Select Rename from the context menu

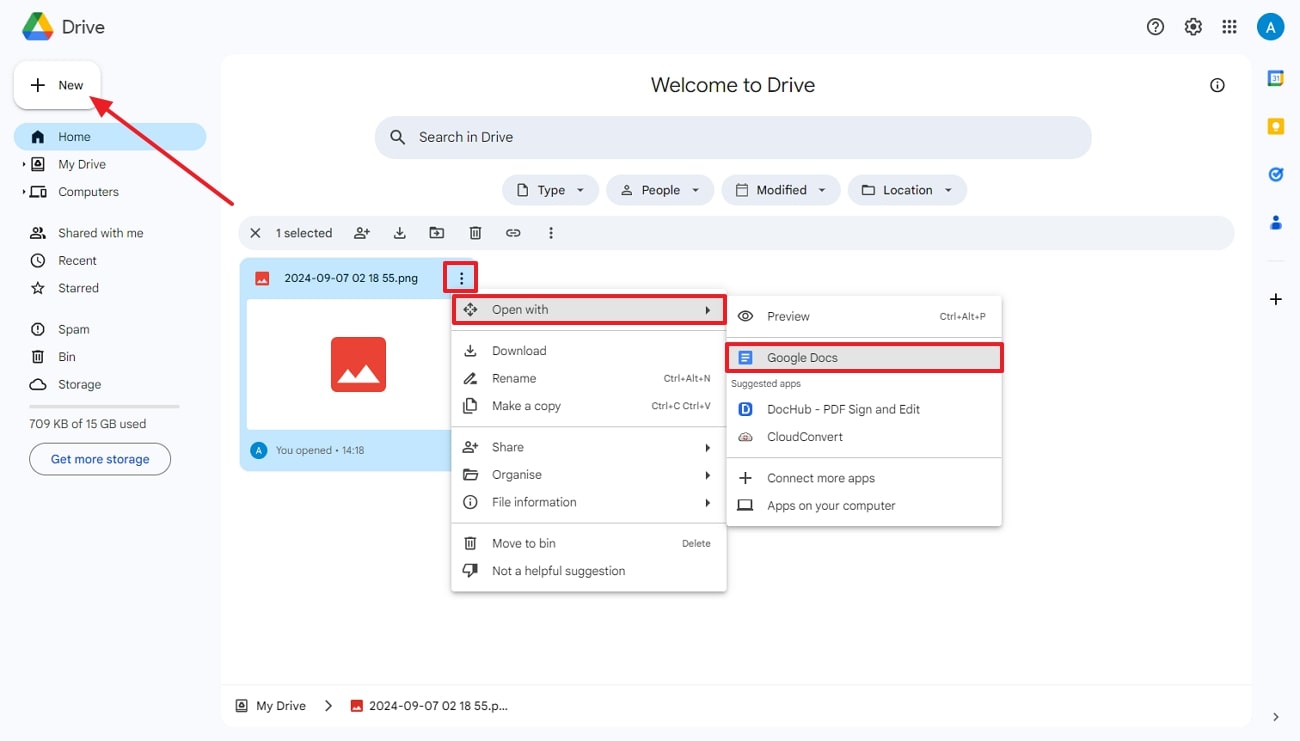click(x=589, y=378)
